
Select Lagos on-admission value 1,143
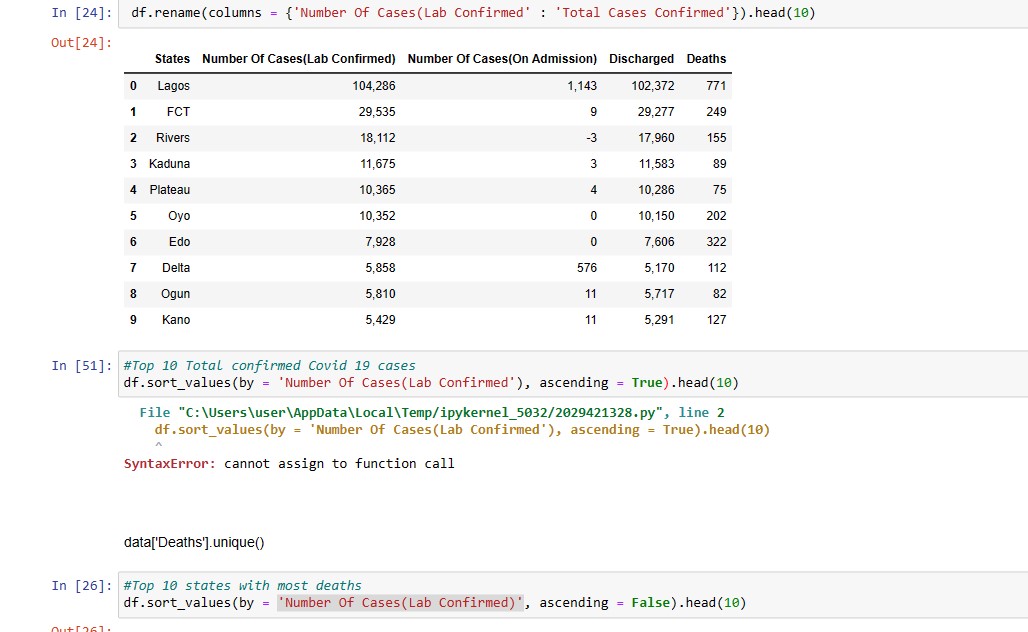[582, 86]
